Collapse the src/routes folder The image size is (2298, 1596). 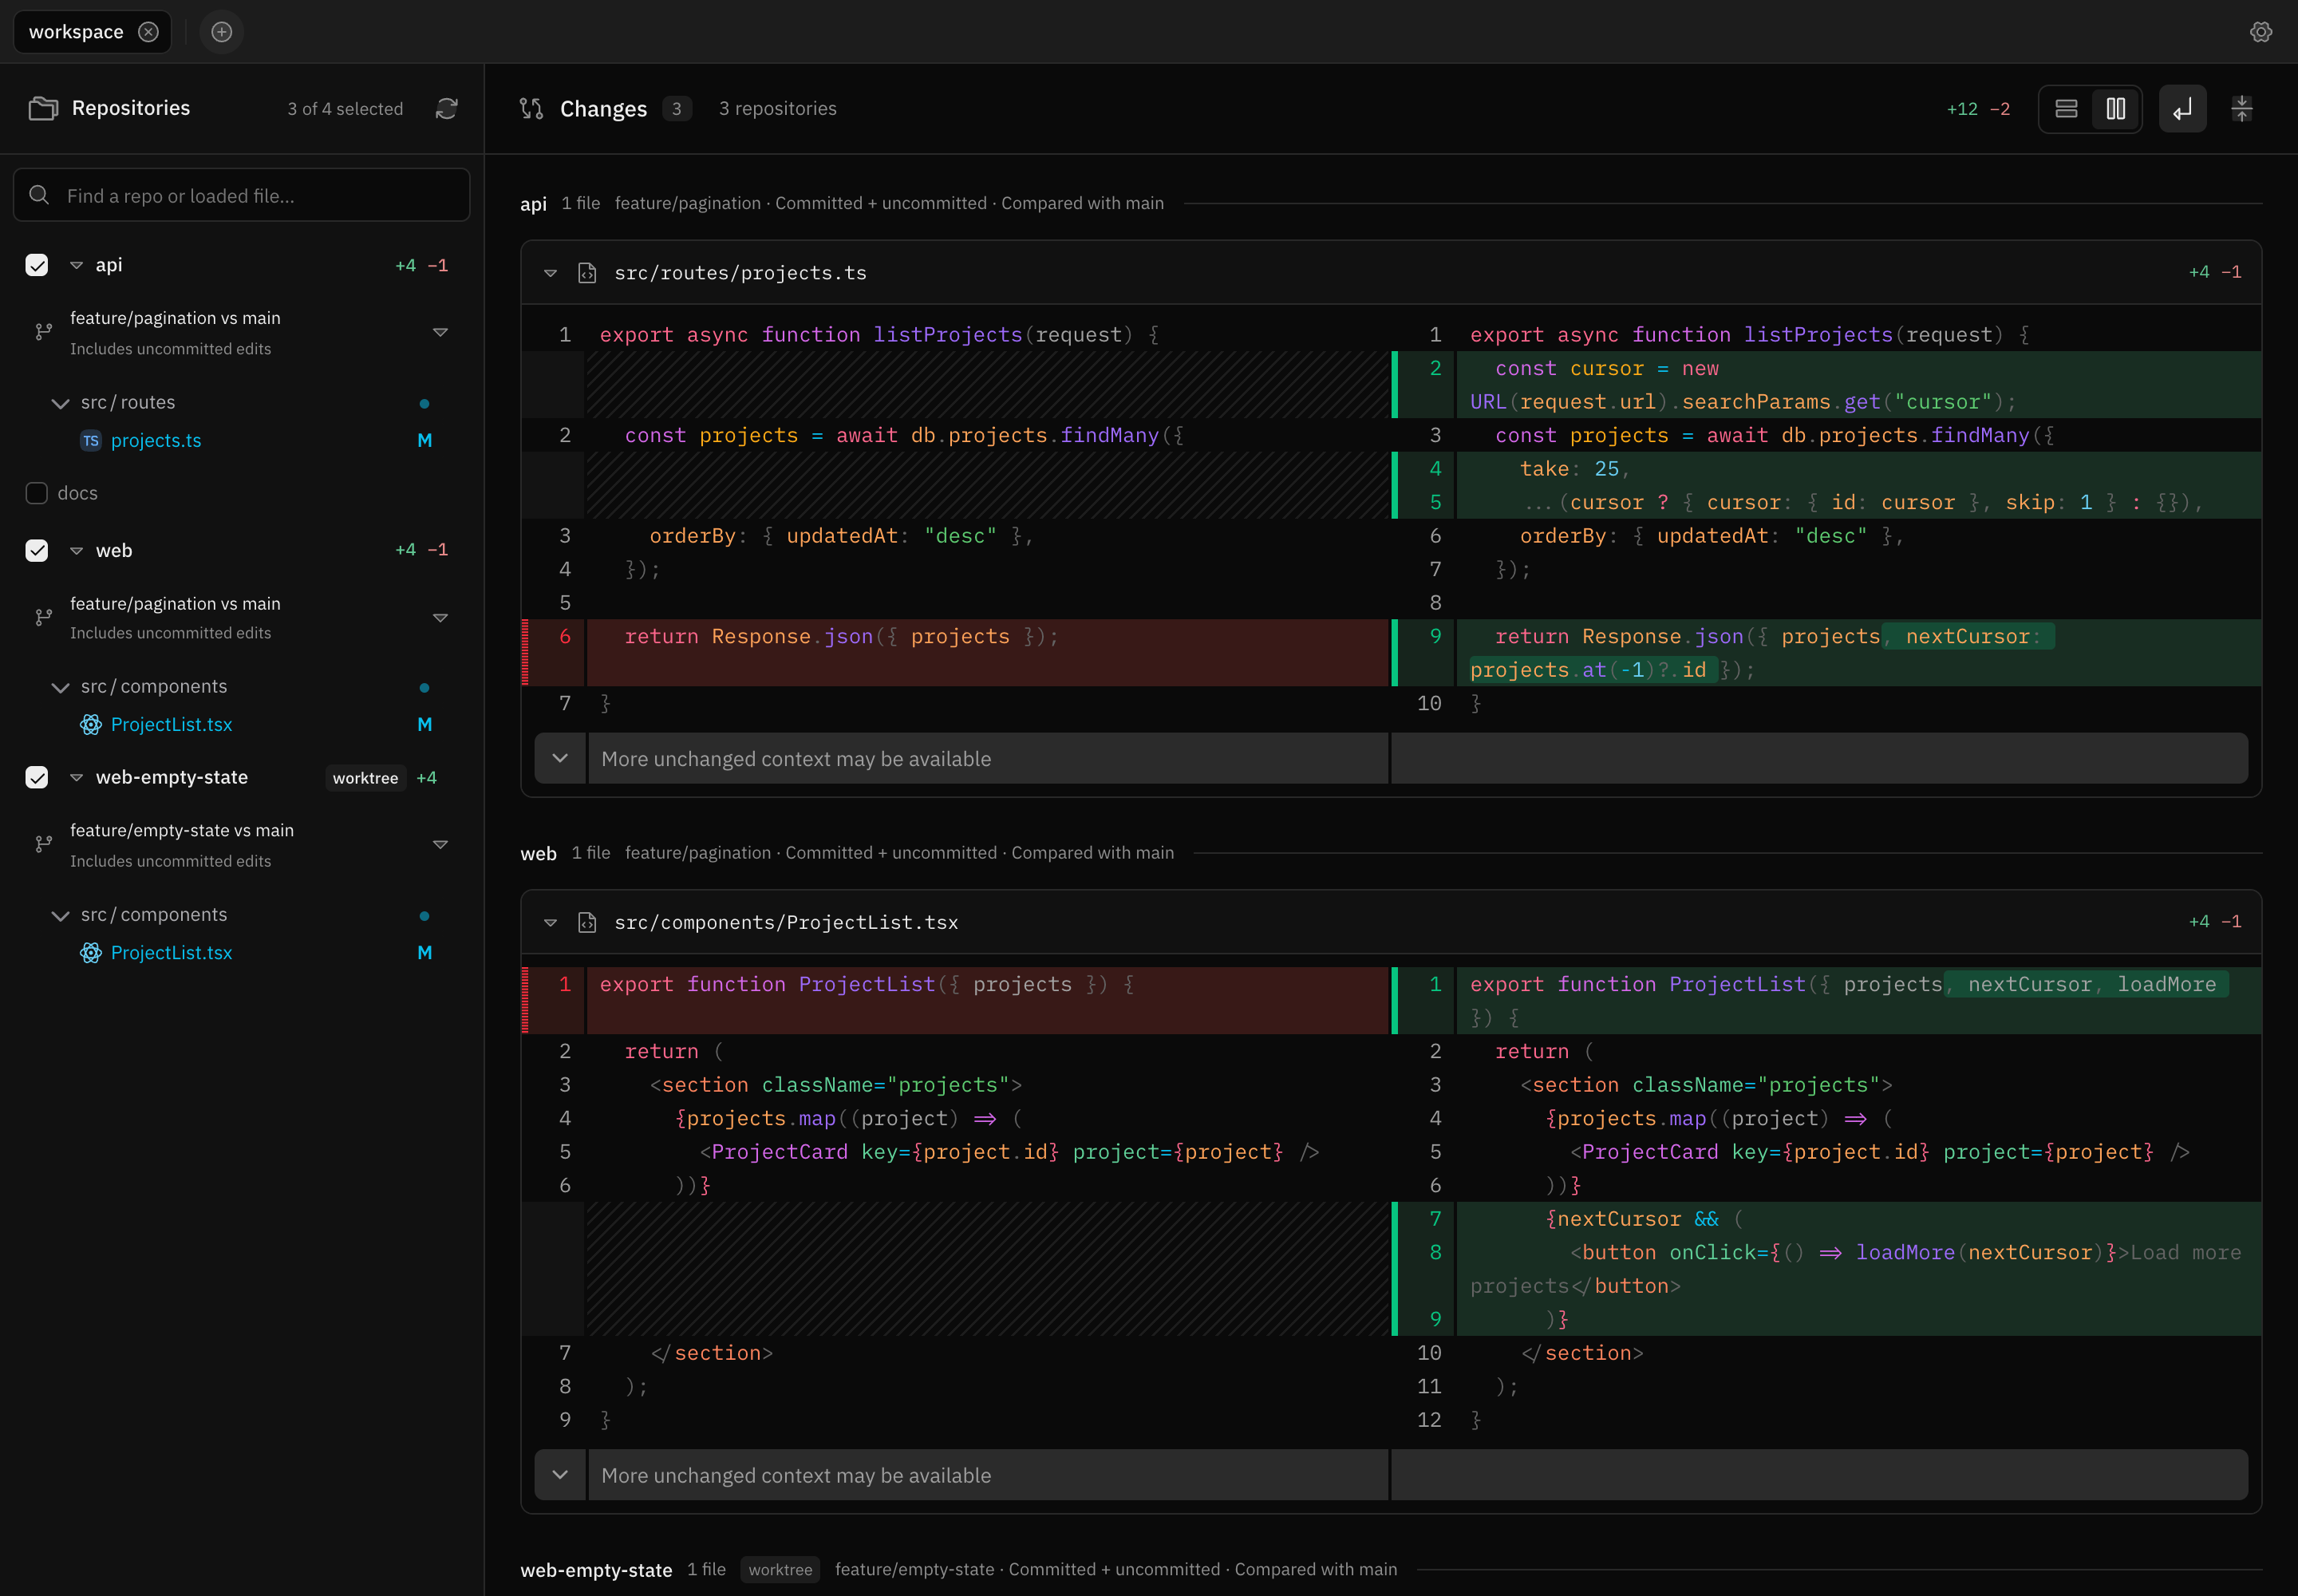(x=60, y=403)
